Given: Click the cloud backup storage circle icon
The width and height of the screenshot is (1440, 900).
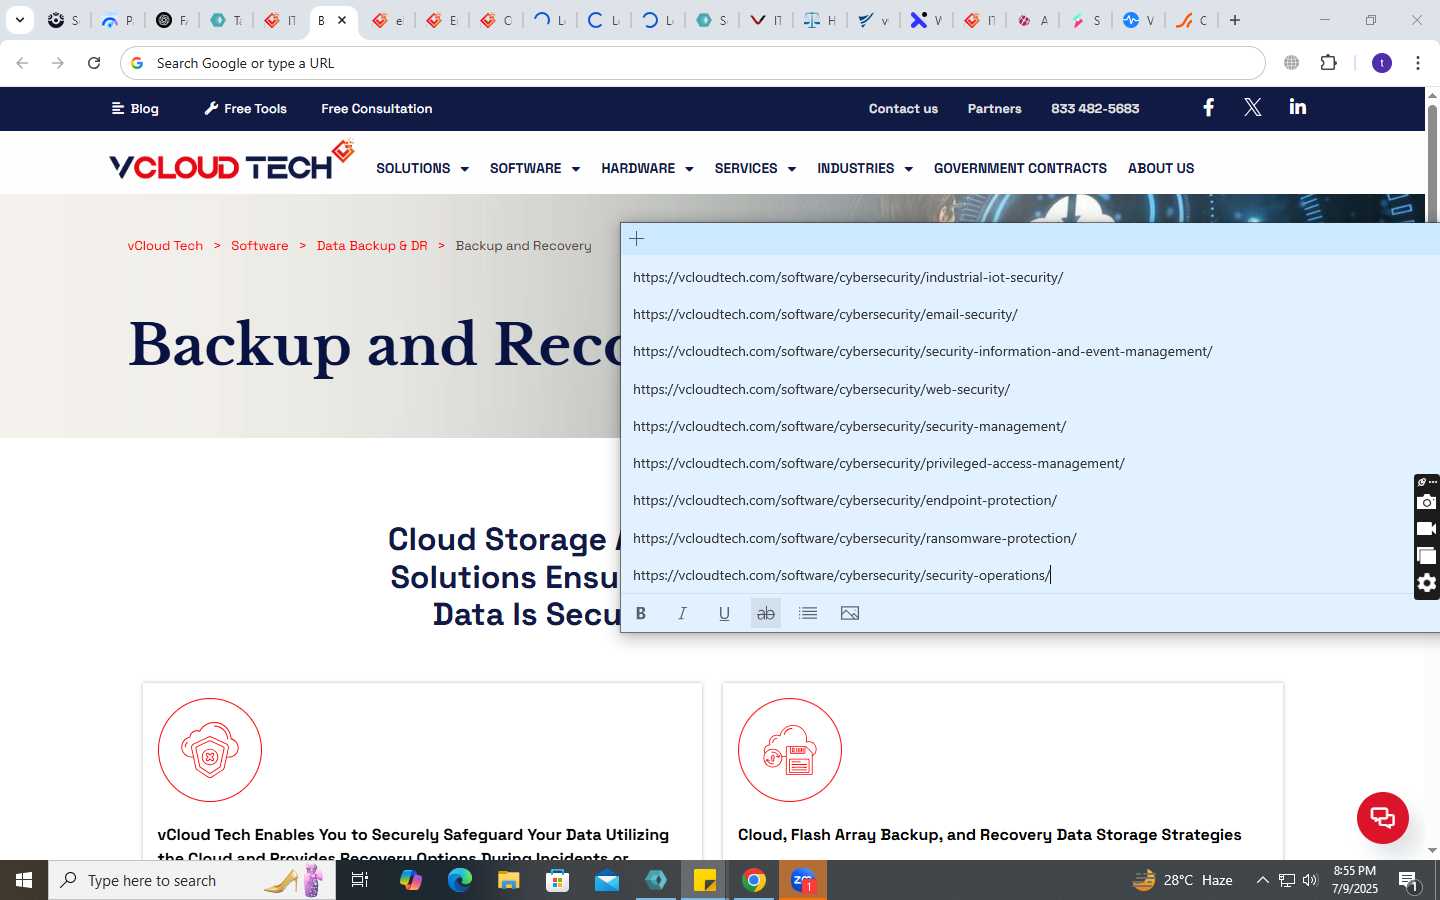Looking at the screenshot, I should pos(790,750).
